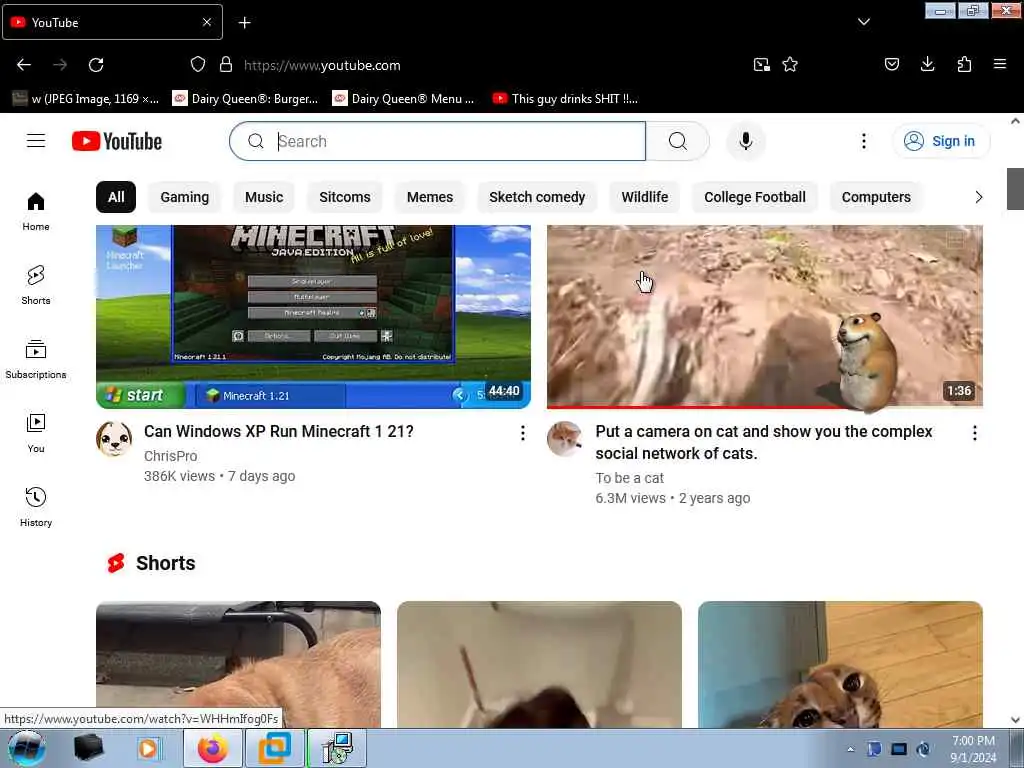Image resolution: width=1024 pixels, height=768 pixels.
Task: Click the tracking protection shield icon
Action: [x=198, y=64]
